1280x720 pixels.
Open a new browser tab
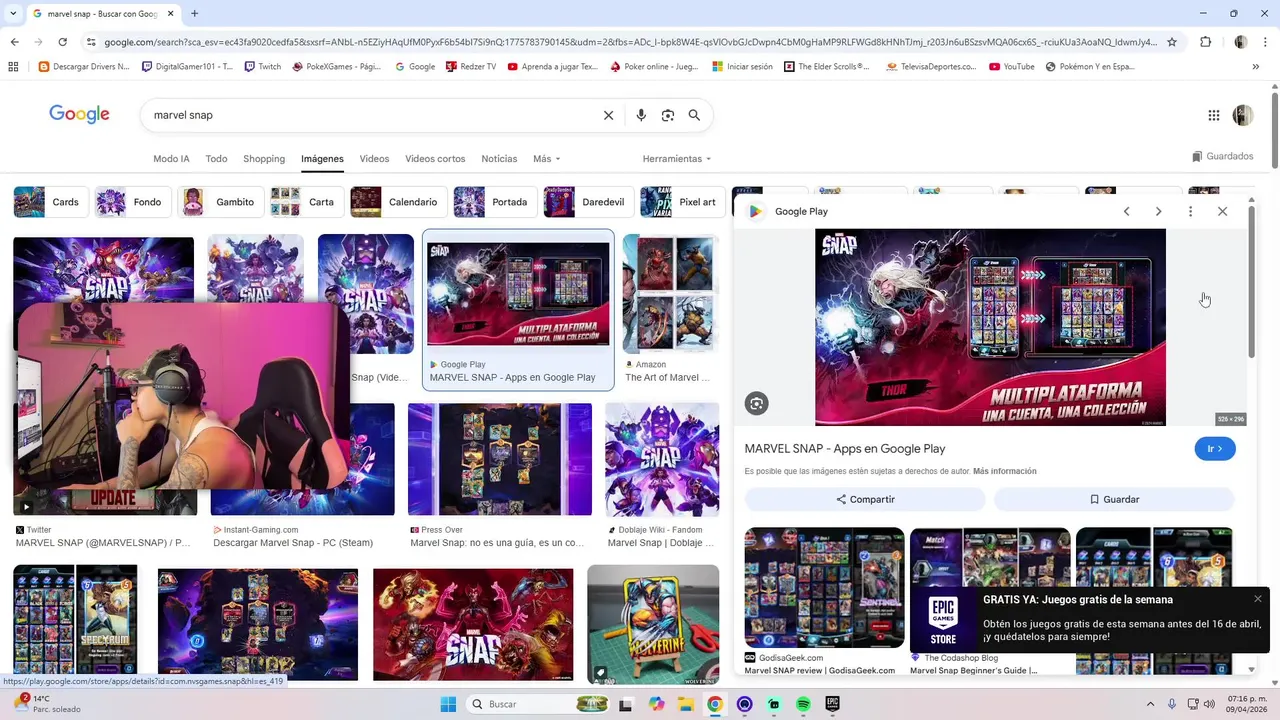194,14
